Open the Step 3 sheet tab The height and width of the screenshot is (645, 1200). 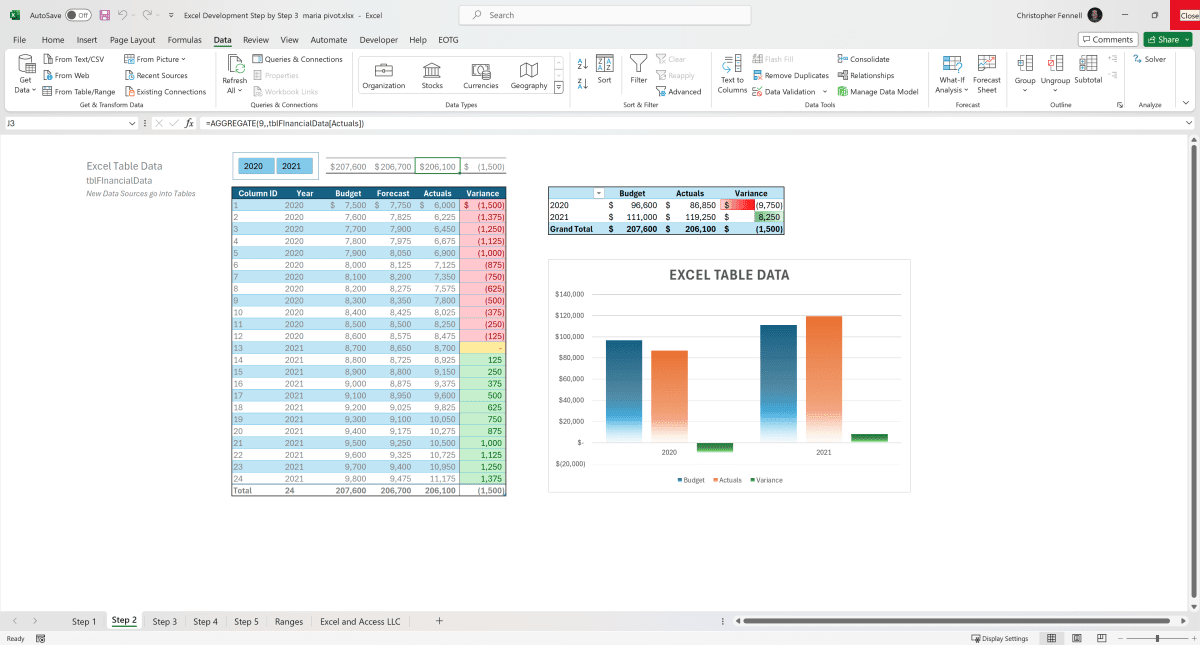pyautogui.click(x=164, y=620)
